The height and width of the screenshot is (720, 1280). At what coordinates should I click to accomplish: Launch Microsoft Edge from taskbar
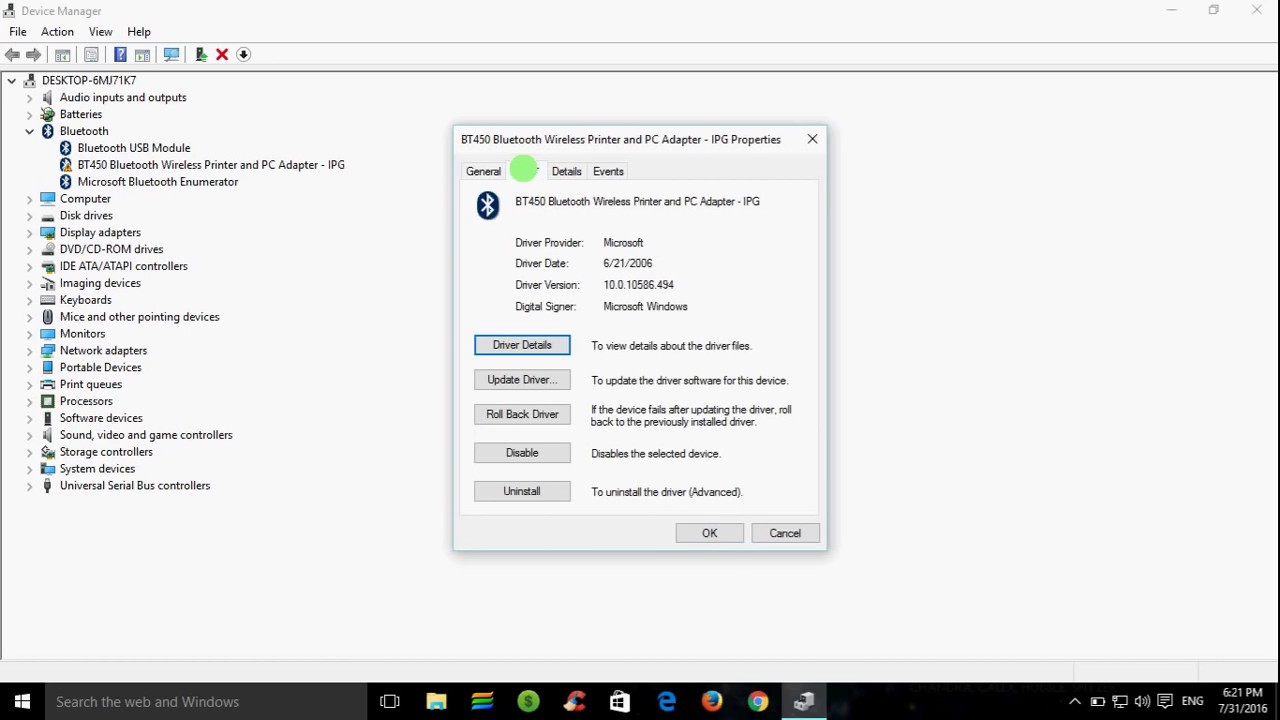tap(666, 701)
